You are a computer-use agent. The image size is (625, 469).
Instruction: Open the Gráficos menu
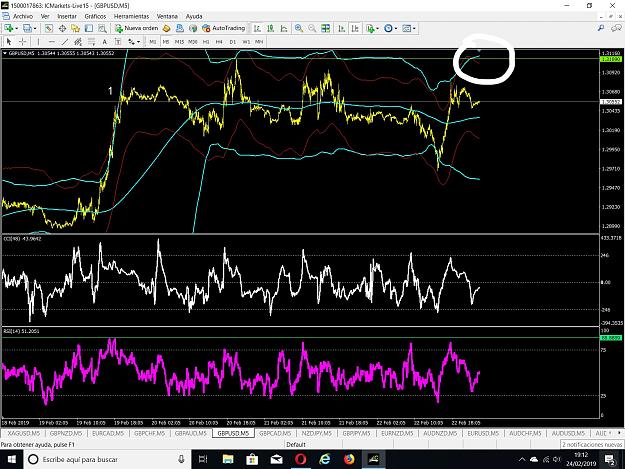(x=95, y=16)
